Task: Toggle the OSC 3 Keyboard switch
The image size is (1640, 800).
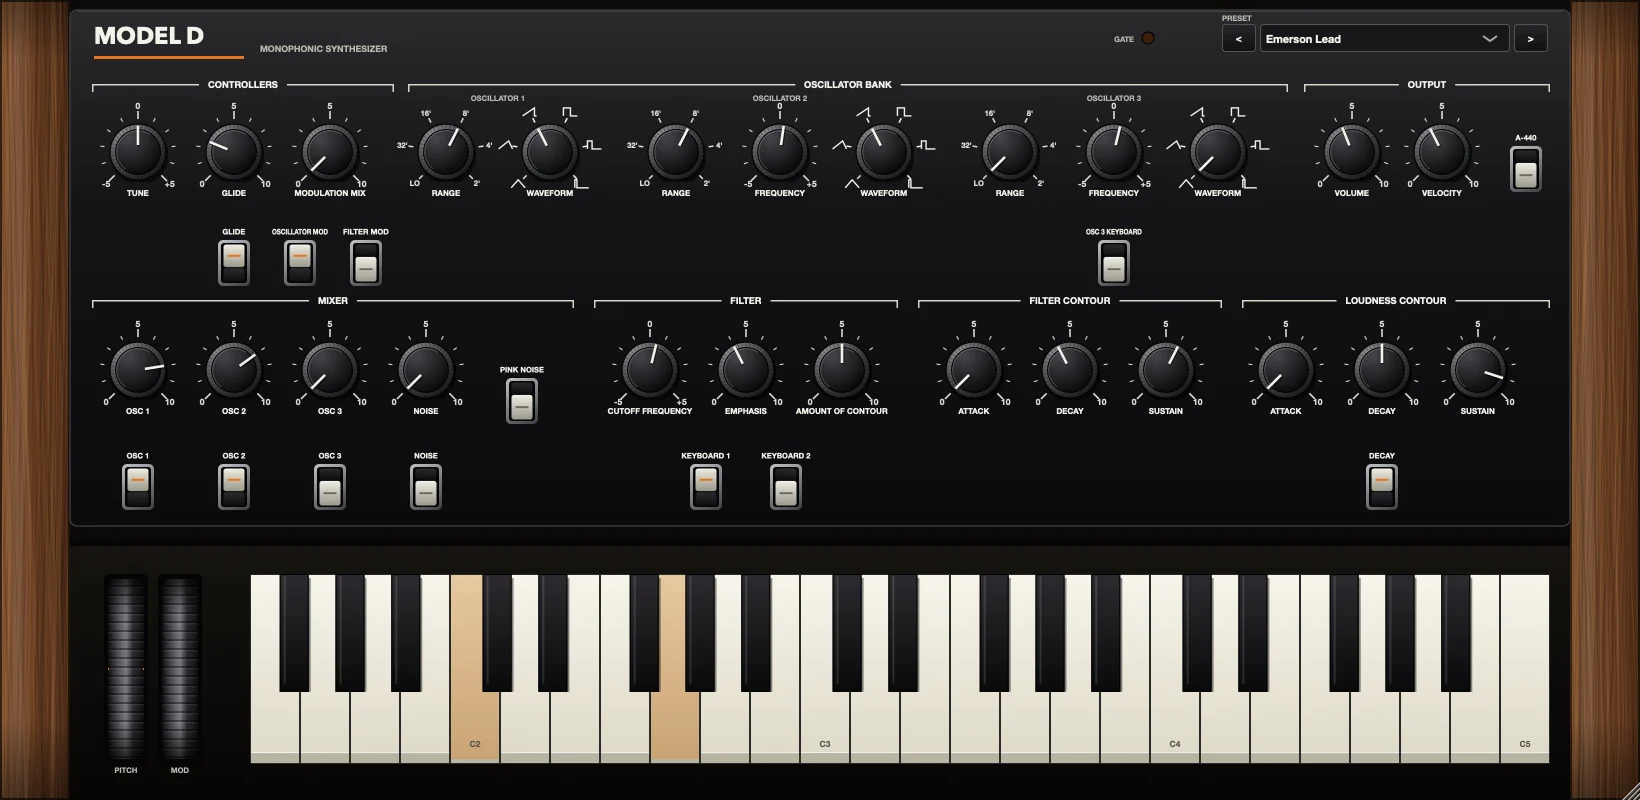Action: point(1114,263)
